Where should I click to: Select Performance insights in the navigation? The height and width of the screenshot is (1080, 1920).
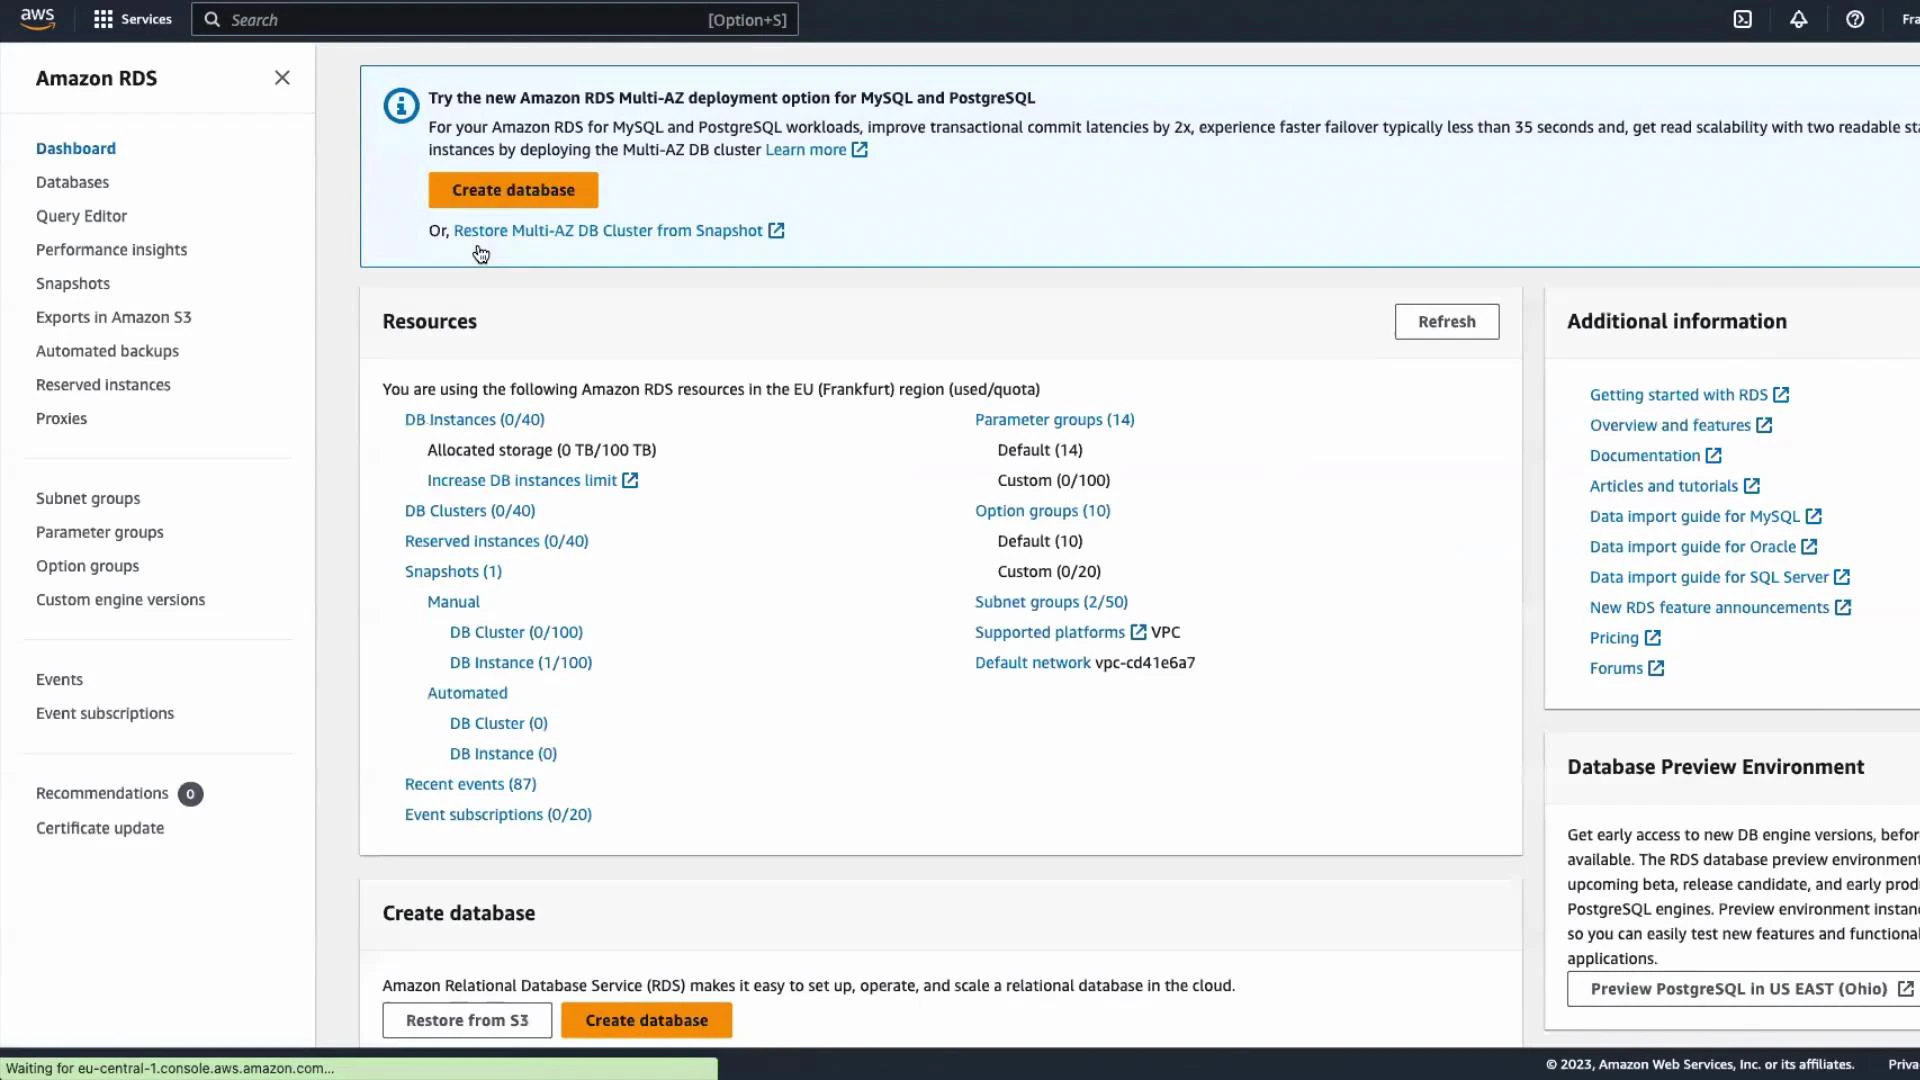point(111,249)
